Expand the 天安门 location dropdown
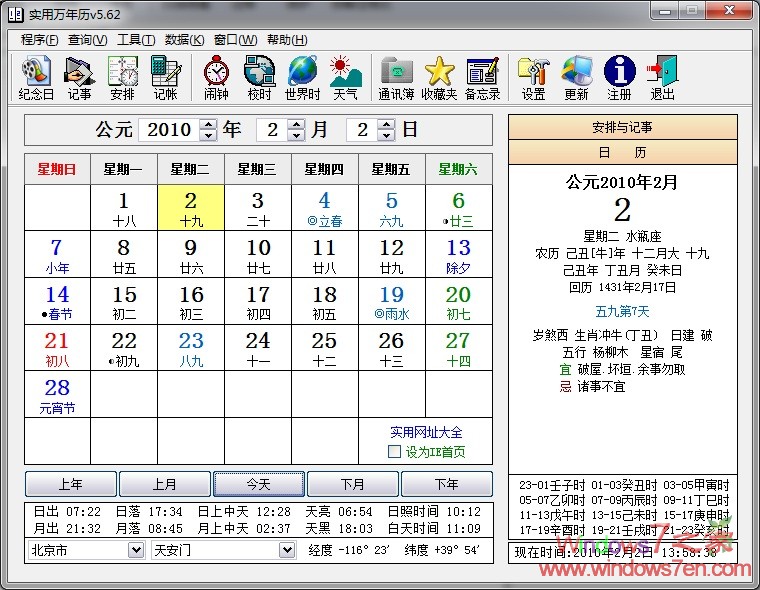This screenshot has width=760, height=590. pos(287,550)
